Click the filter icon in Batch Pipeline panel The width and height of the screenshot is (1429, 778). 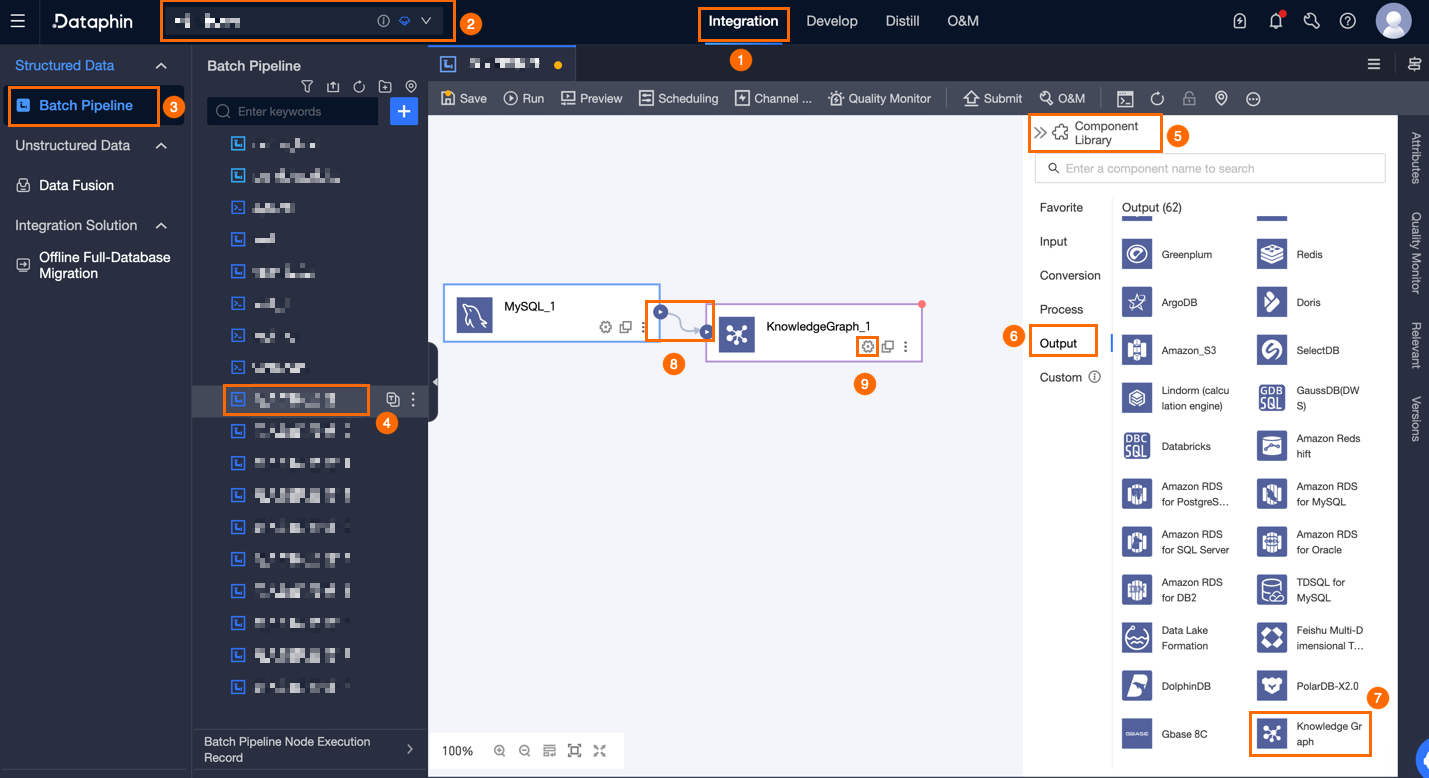point(307,87)
